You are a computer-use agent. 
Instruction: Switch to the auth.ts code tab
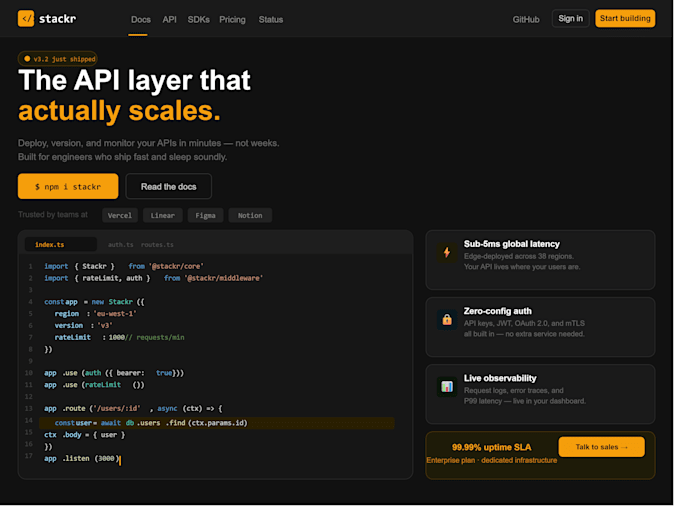[121, 245]
